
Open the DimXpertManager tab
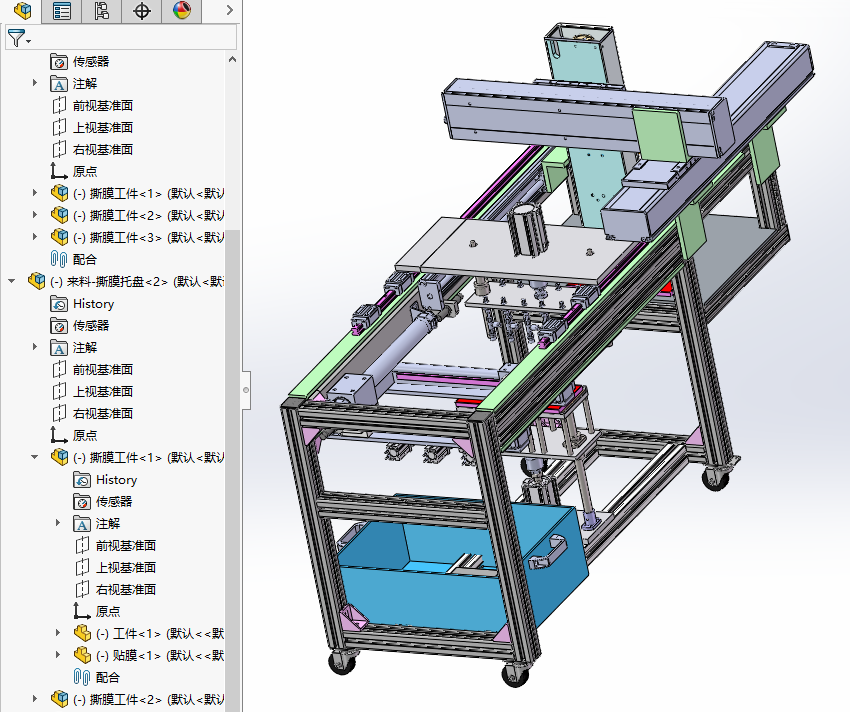point(141,11)
